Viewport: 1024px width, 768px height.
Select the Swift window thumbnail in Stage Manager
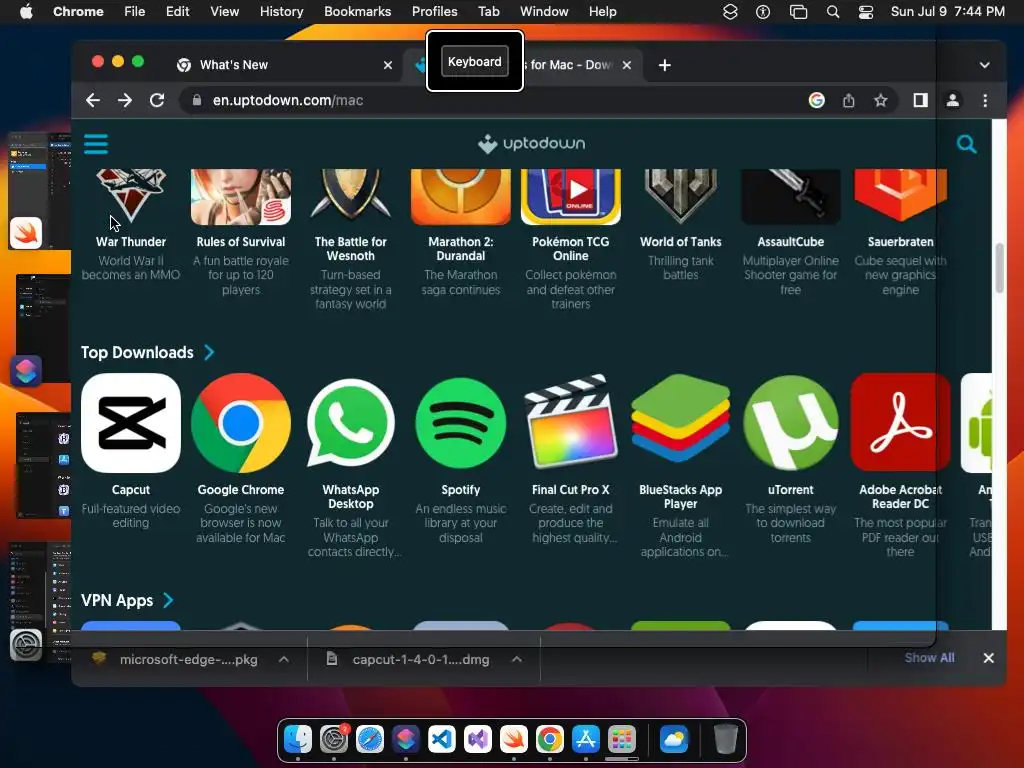click(x=39, y=191)
